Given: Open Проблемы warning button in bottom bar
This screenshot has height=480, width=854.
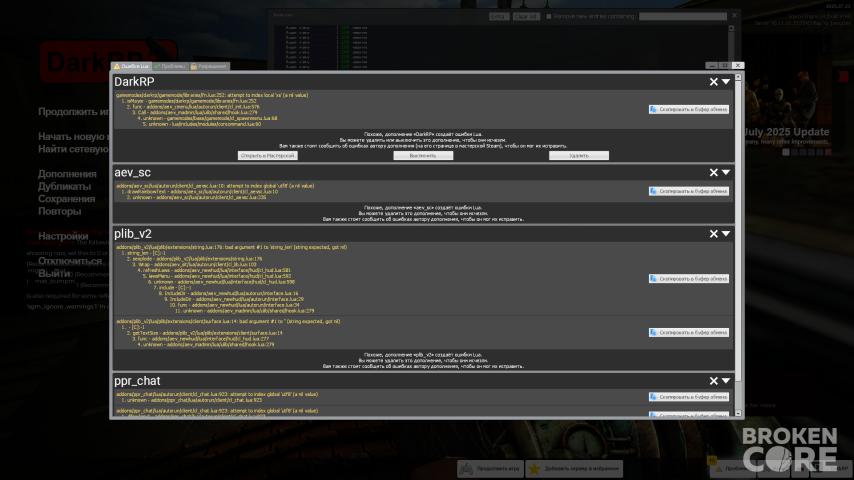Looking at the screenshot, I should 731,469.
